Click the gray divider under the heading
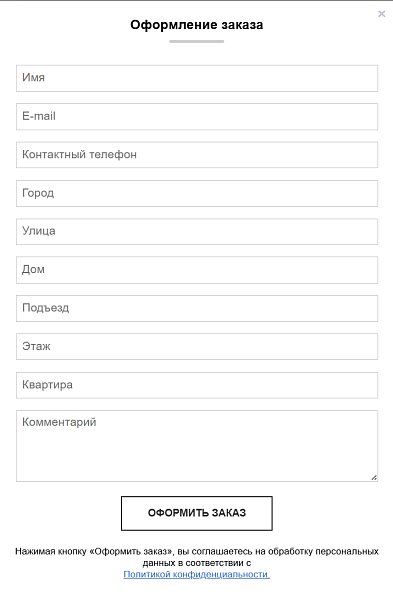This screenshot has width=393, height=600. coord(197,41)
